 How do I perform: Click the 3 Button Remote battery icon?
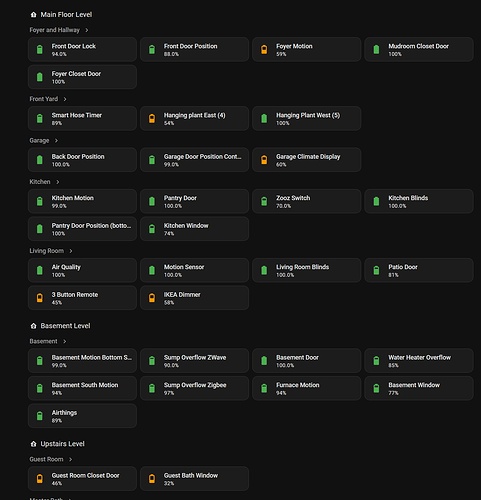40,298
